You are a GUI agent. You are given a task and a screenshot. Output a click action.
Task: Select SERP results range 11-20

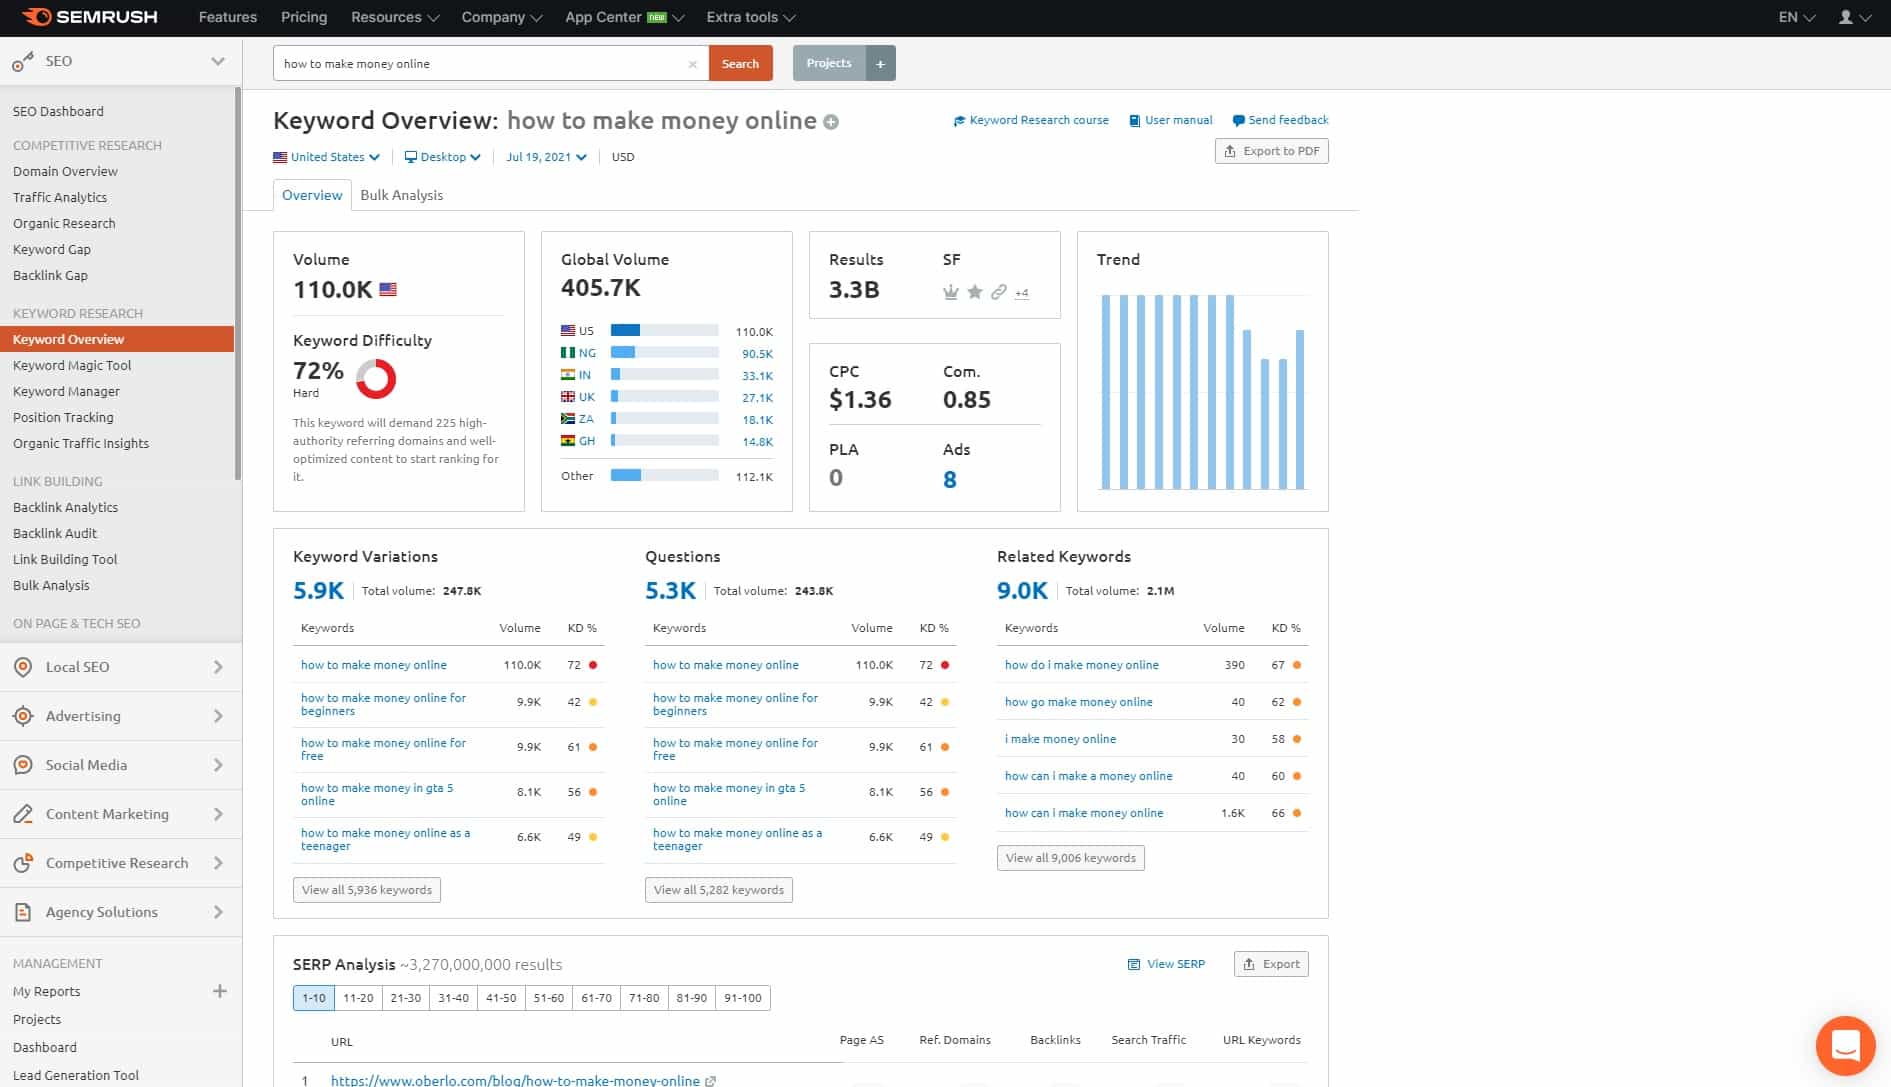click(358, 998)
